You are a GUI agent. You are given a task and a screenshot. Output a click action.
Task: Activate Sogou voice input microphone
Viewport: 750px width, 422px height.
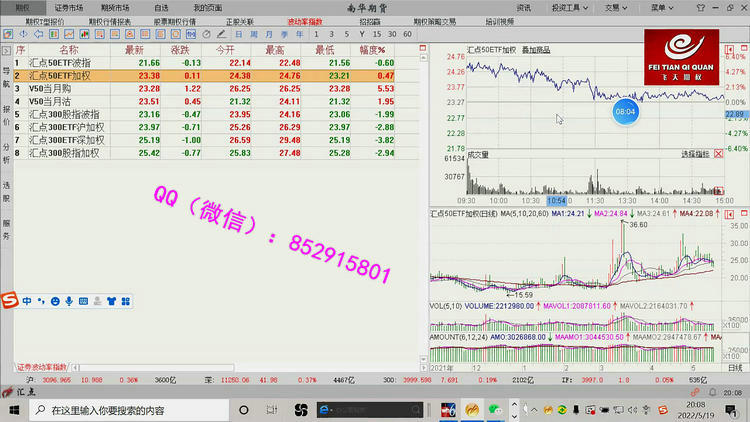coord(69,300)
